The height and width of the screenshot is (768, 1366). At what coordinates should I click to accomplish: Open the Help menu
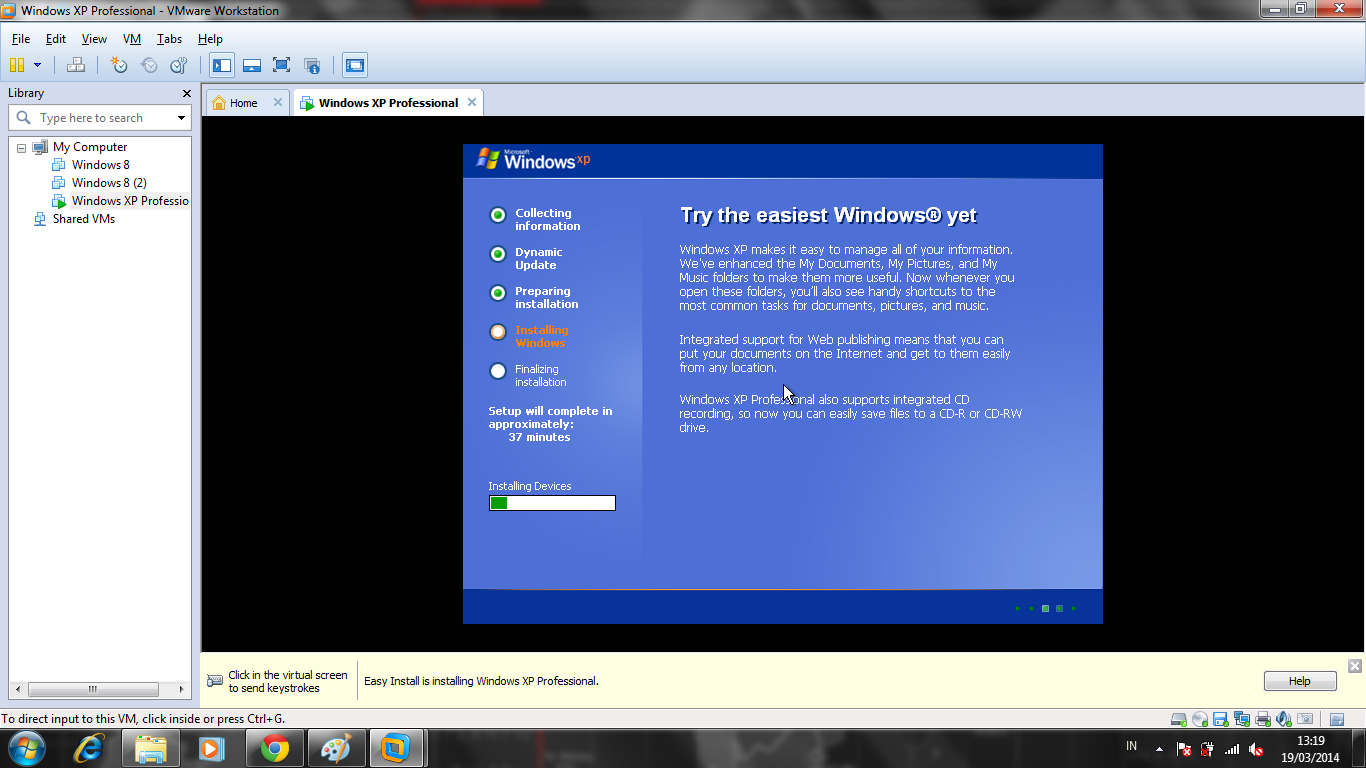(210, 39)
